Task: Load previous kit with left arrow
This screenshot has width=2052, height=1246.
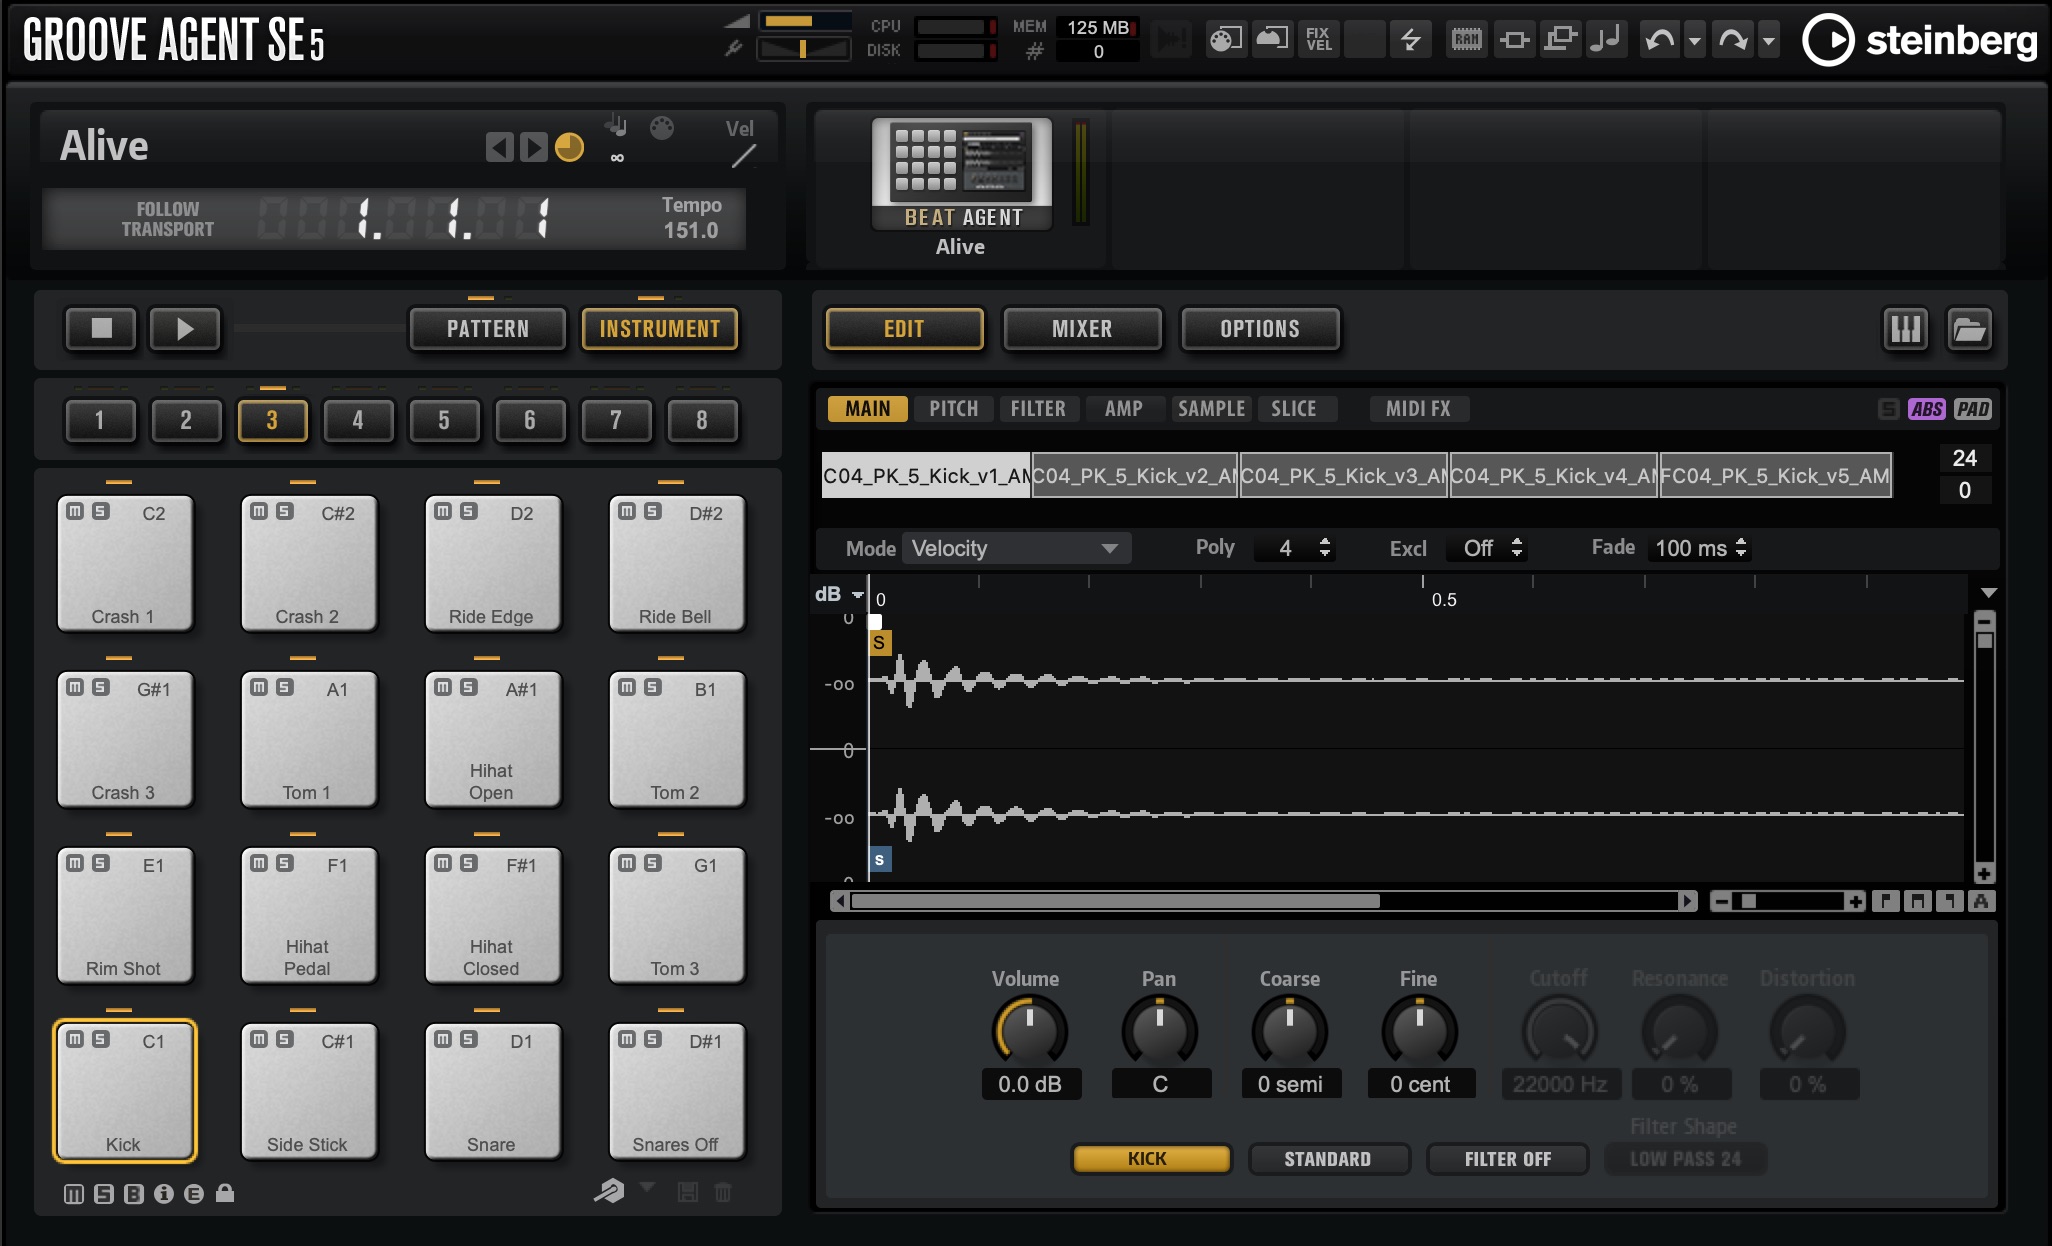Action: coord(500,148)
